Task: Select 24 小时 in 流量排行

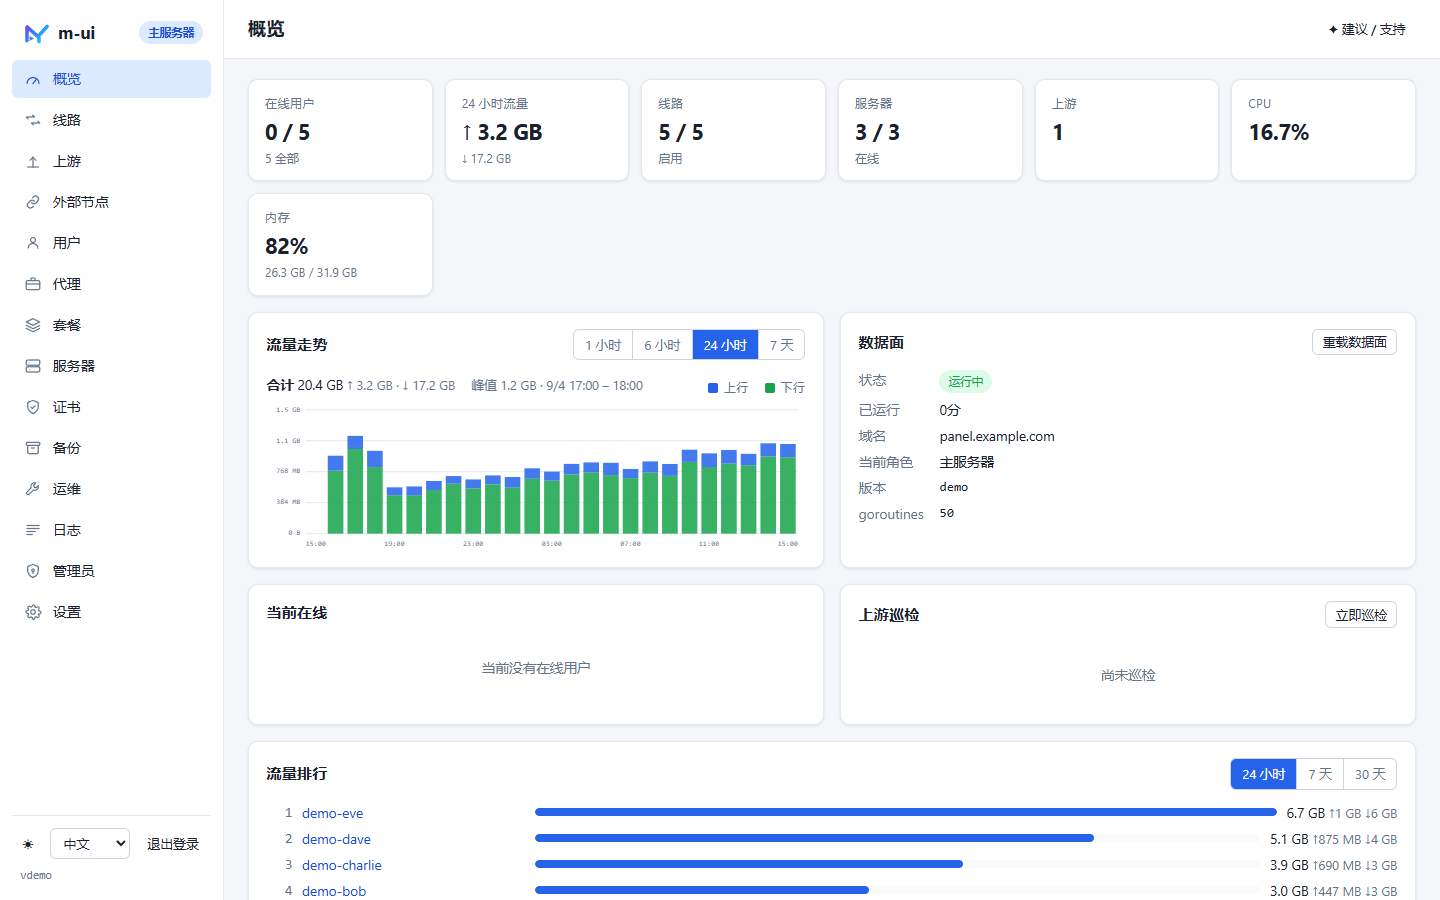Action: click(x=1264, y=774)
